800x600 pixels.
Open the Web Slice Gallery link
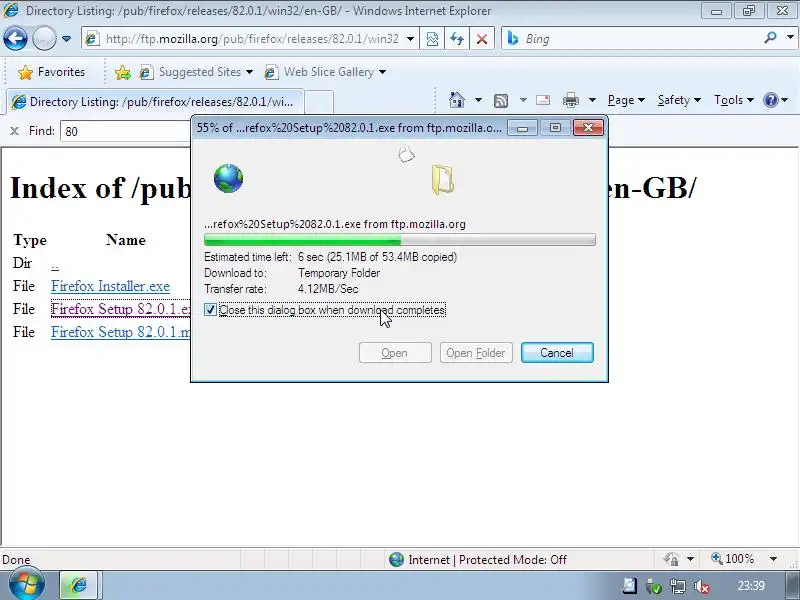[329, 72]
